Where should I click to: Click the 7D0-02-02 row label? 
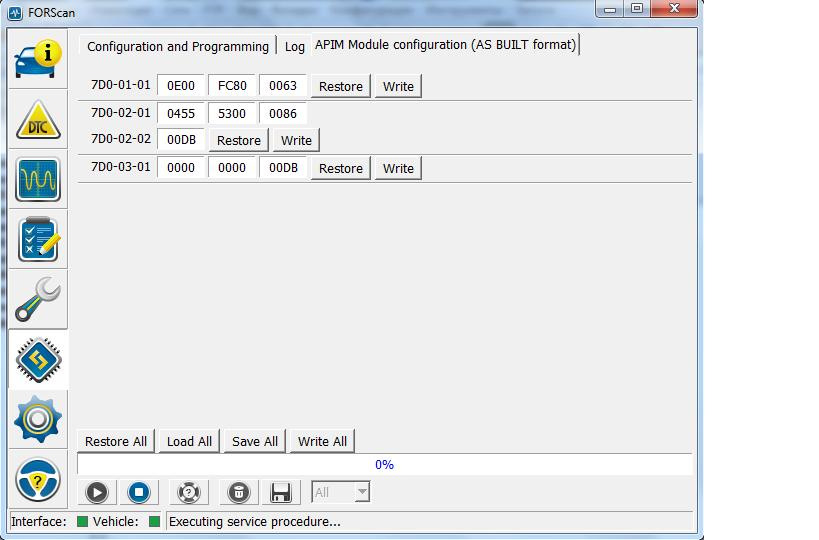pyautogui.click(x=121, y=139)
